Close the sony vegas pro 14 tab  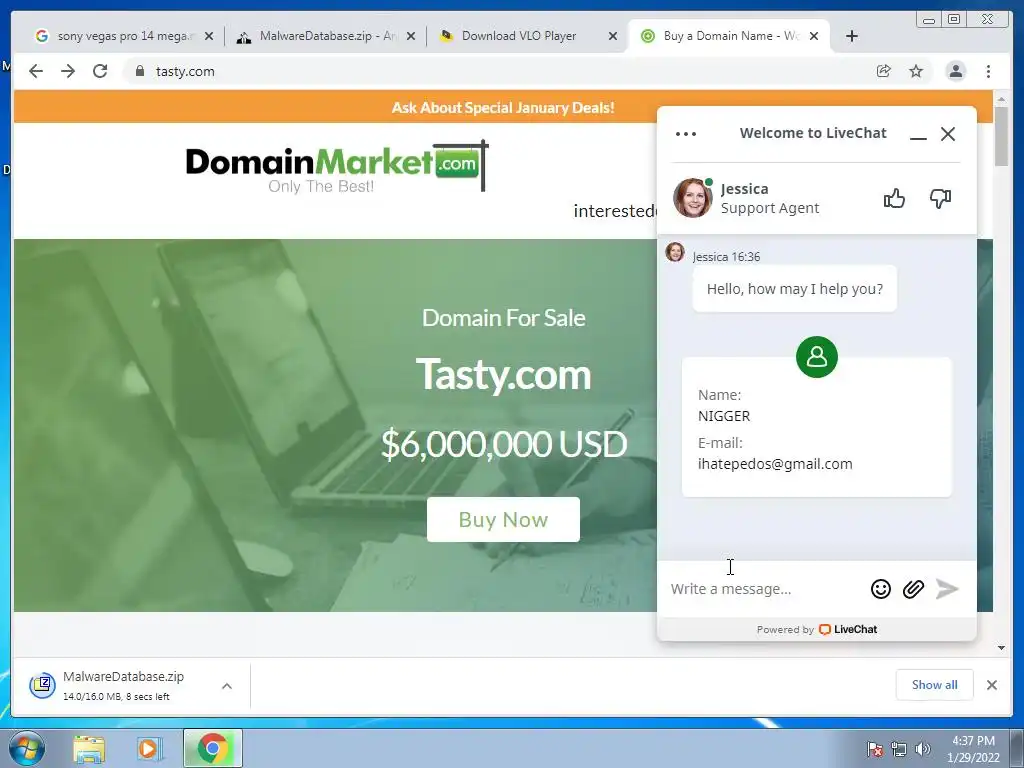[209, 36]
